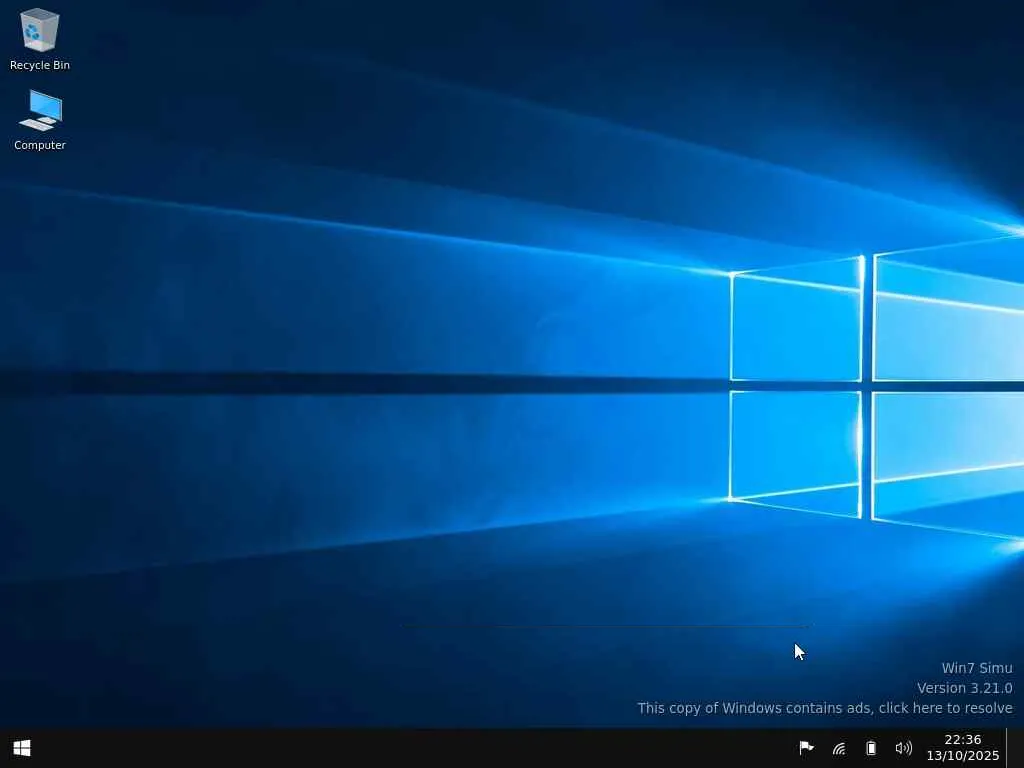Open the Windows Start menu
The image size is (1024, 768).
22,748
